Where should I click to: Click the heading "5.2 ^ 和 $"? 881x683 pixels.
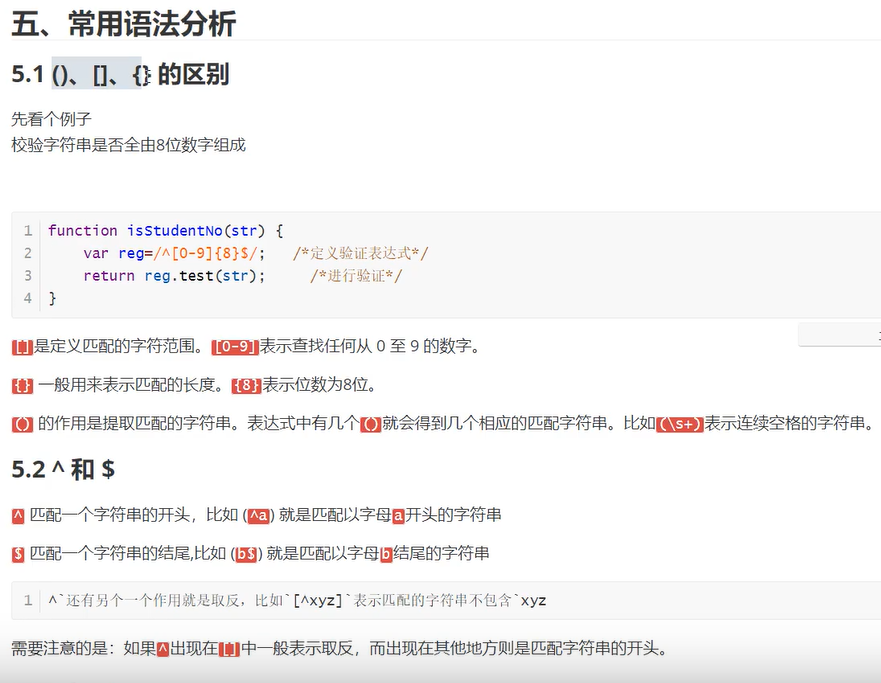tap(63, 469)
